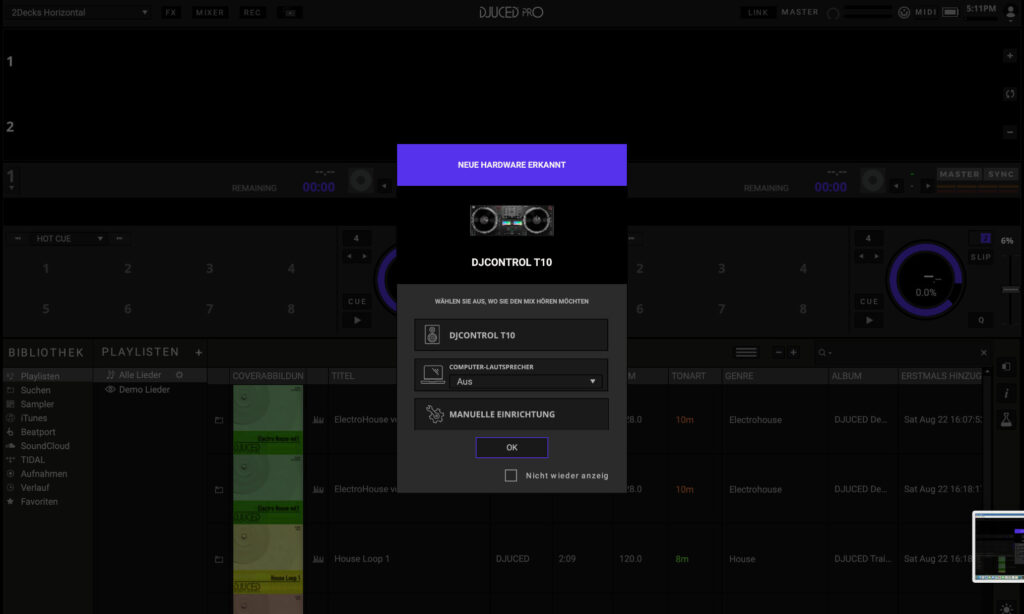The width and height of the screenshot is (1024, 614).
Task: Open Aufnahmen in the library sidebar
Action: [x=44, y=474]
